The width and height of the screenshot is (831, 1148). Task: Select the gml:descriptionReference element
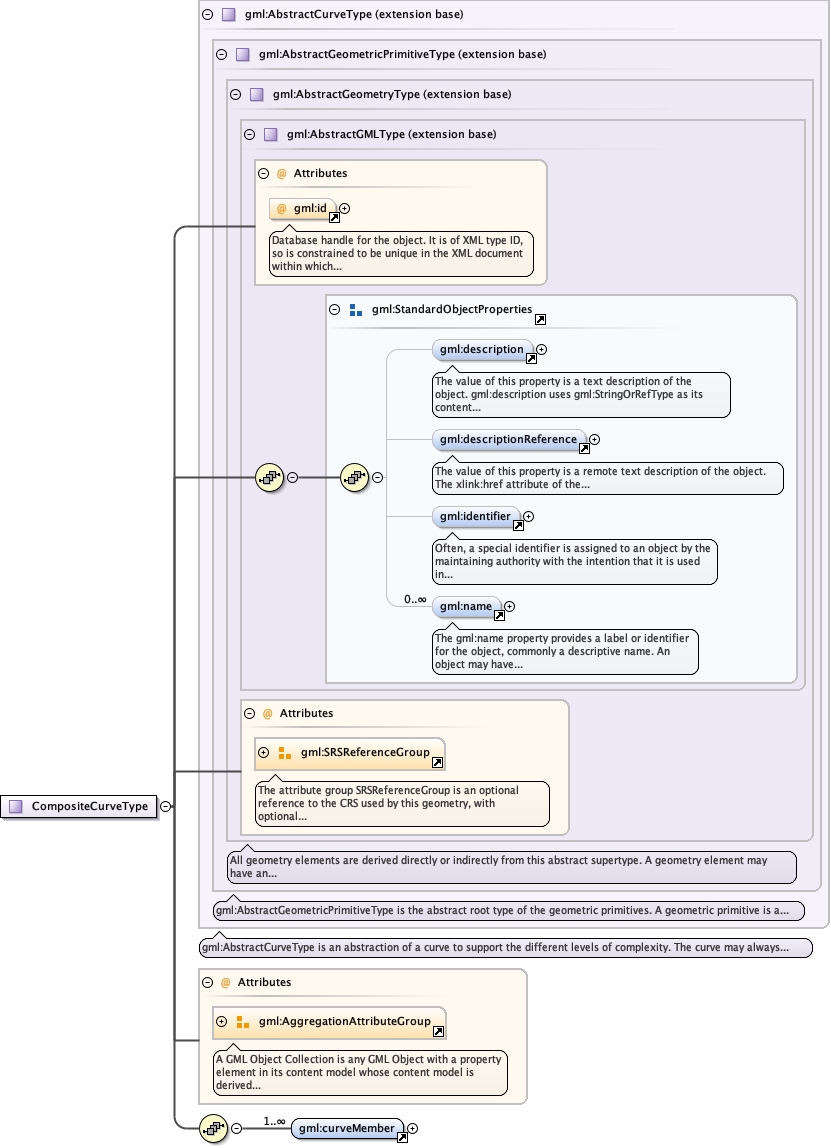509,440
